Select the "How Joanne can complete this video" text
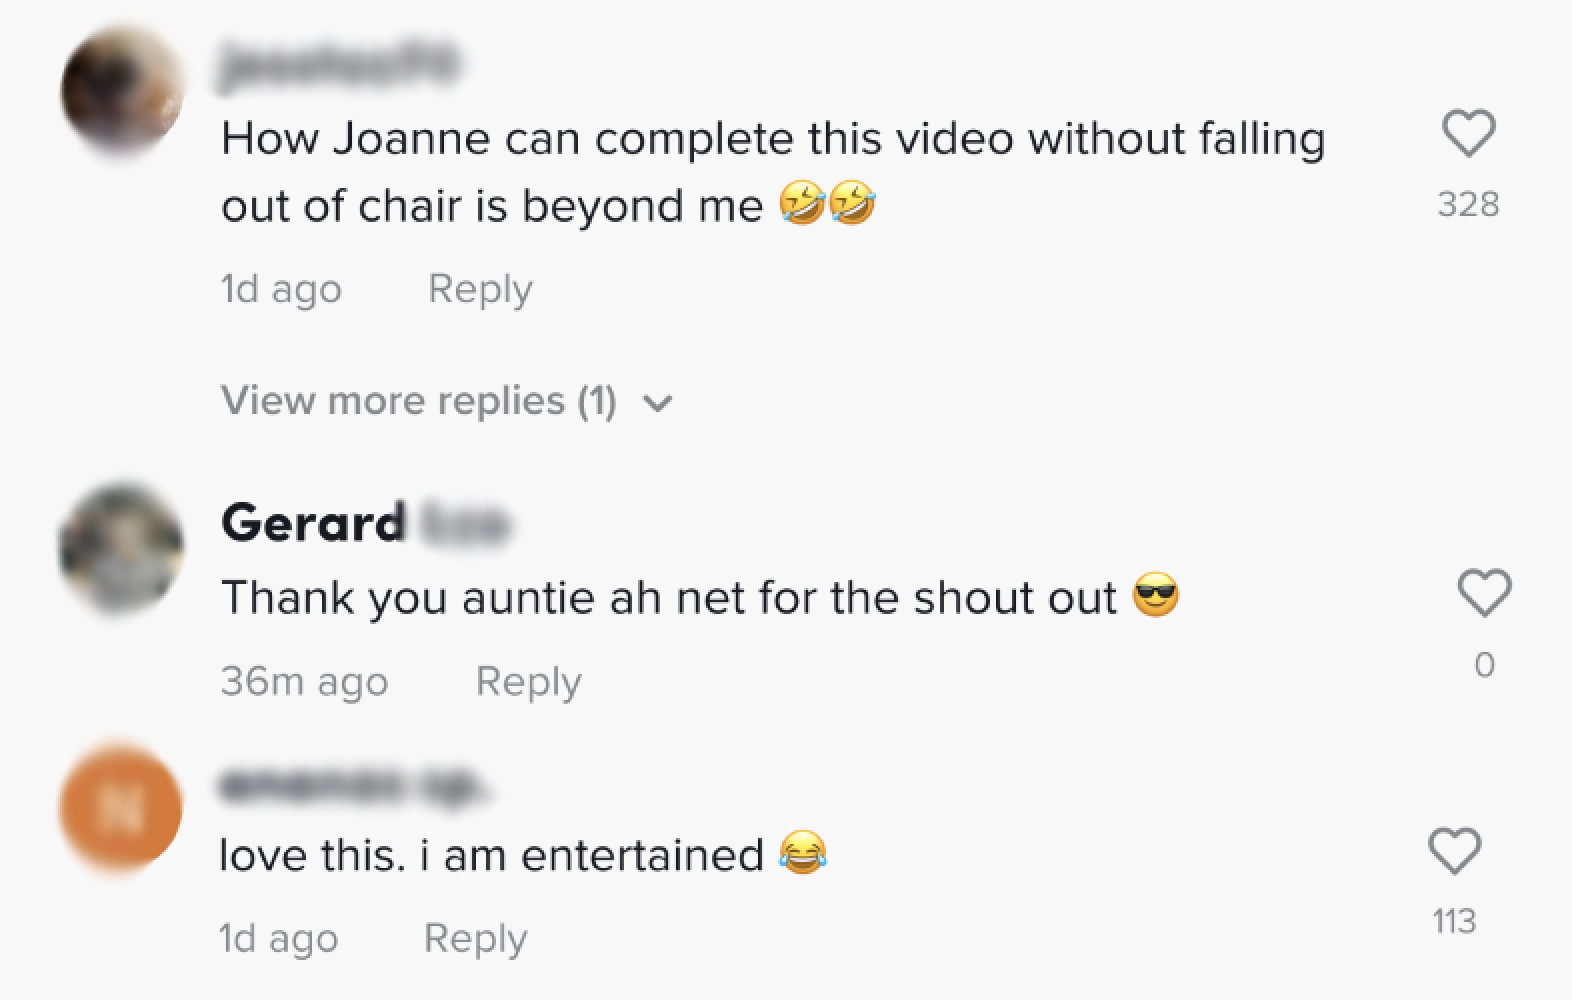Image resolution: width=1572 pixels, height=1000 pixels. pos(772,138)
